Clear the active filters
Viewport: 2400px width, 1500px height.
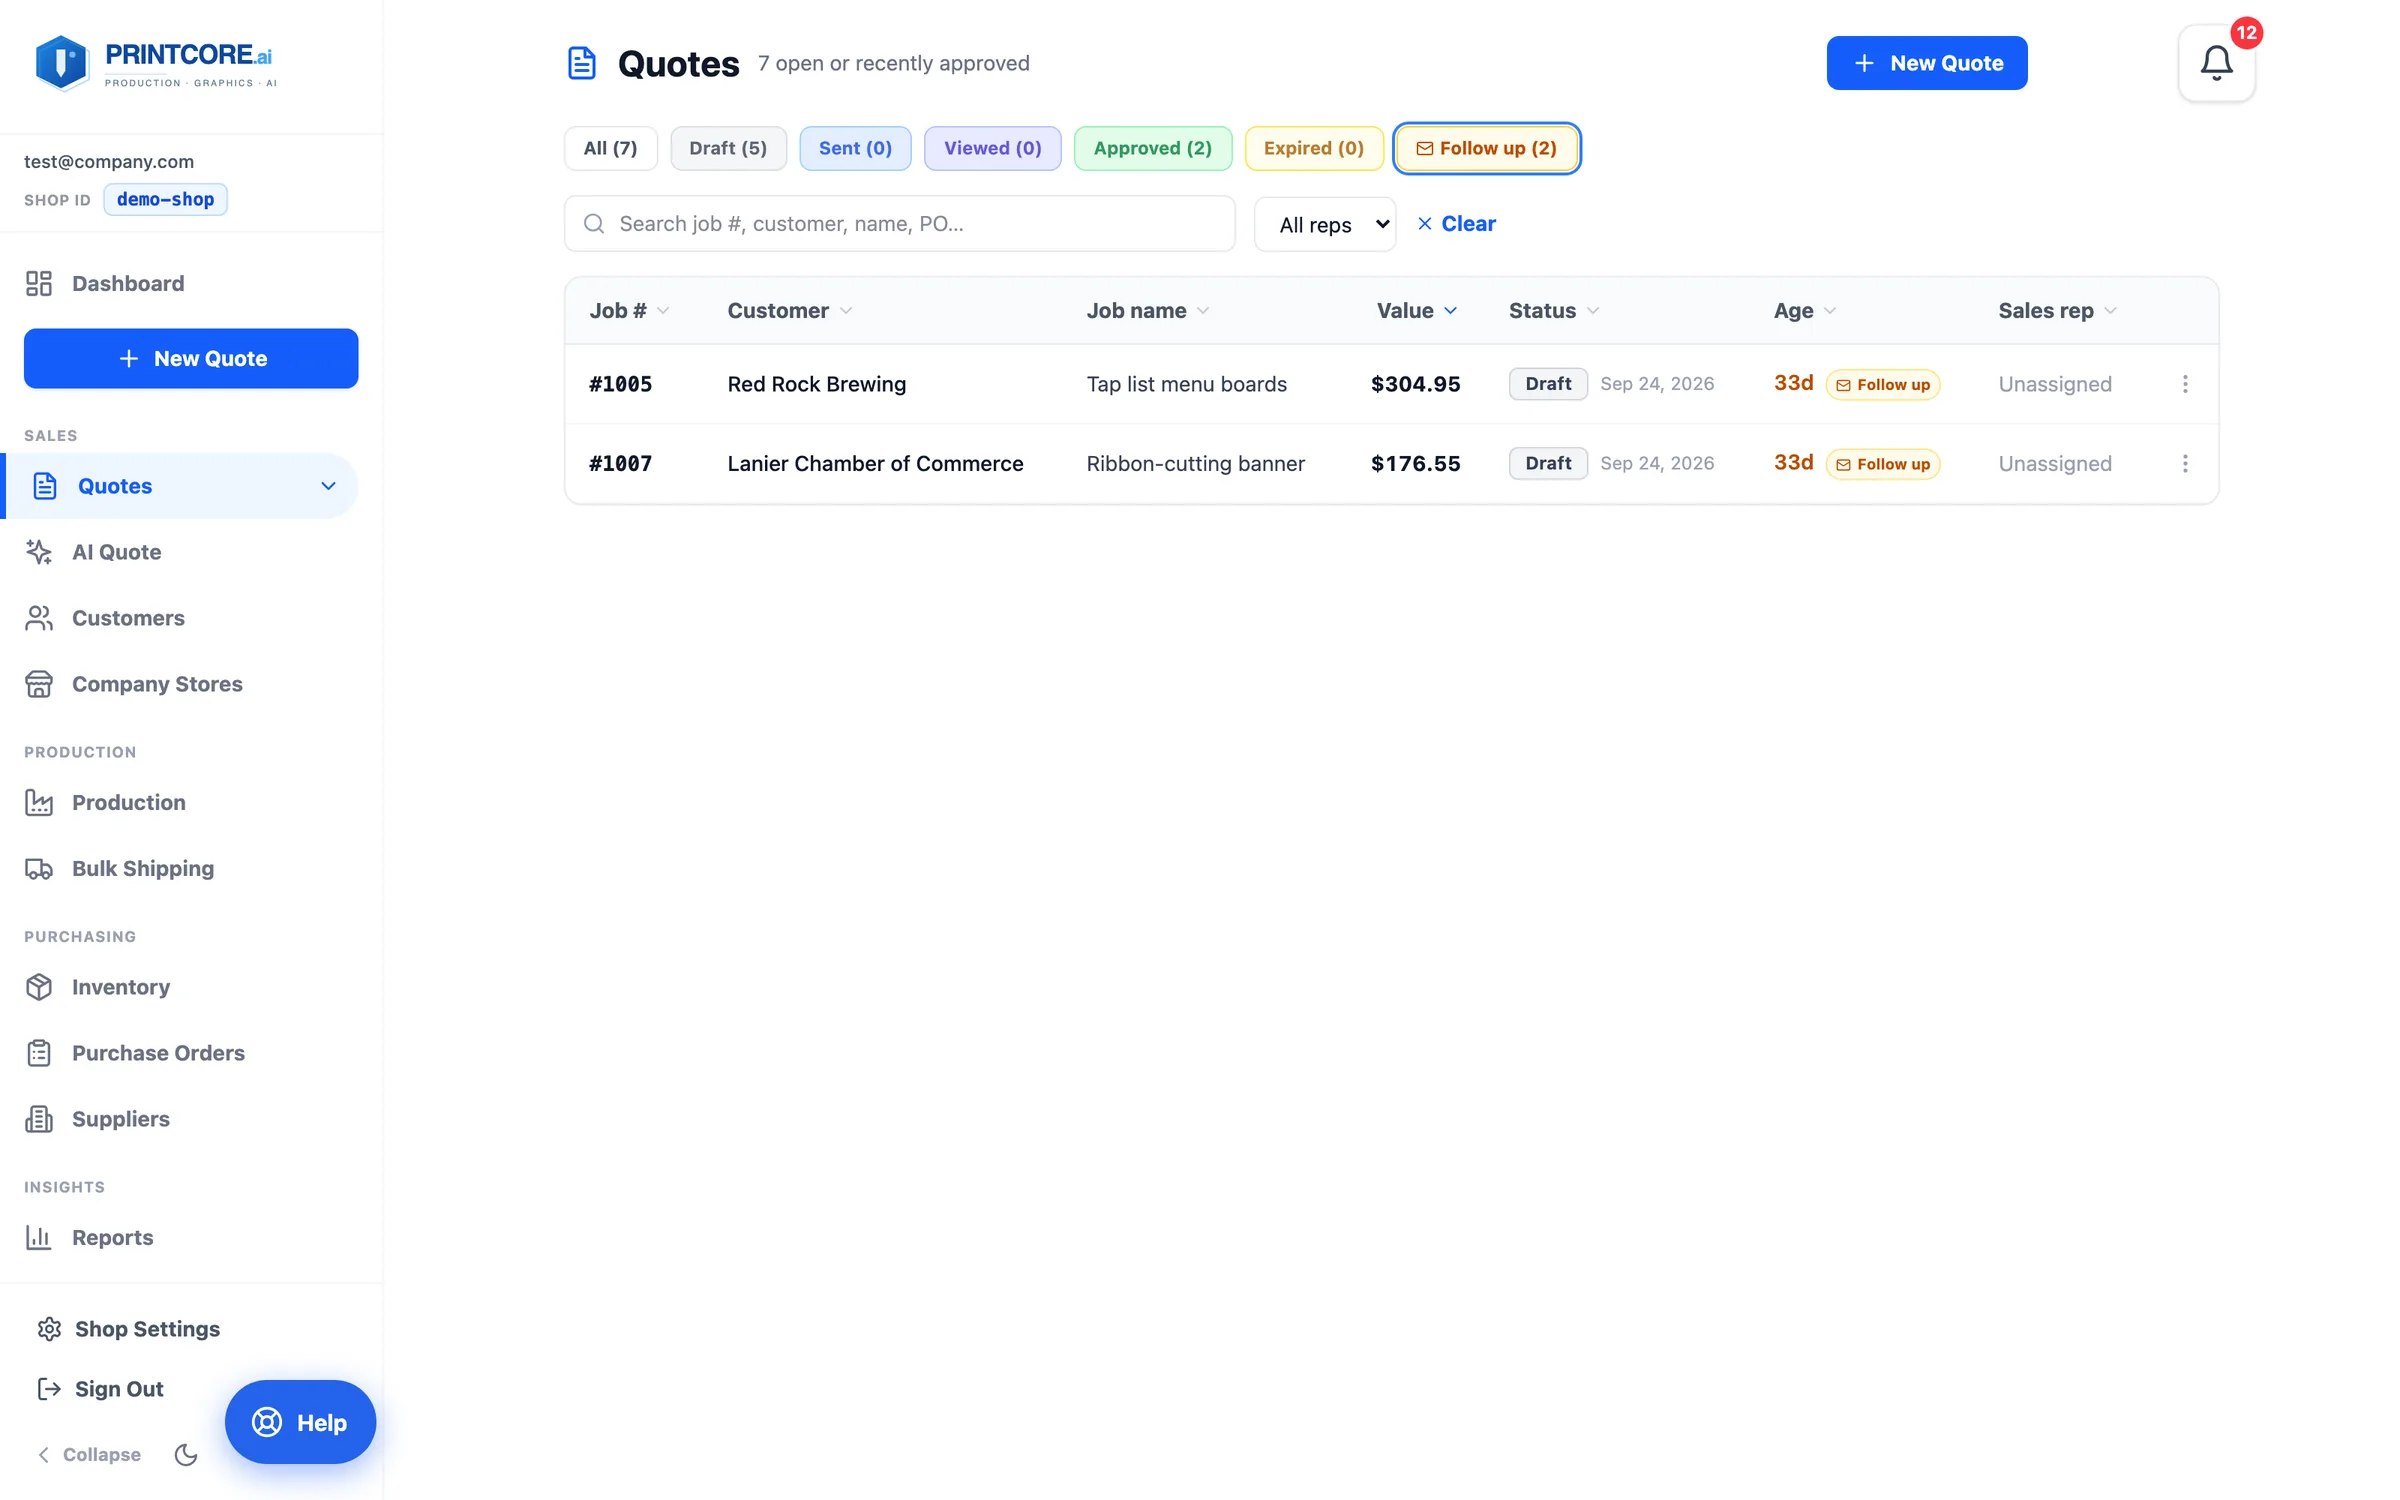click(x=1457, y=224)
